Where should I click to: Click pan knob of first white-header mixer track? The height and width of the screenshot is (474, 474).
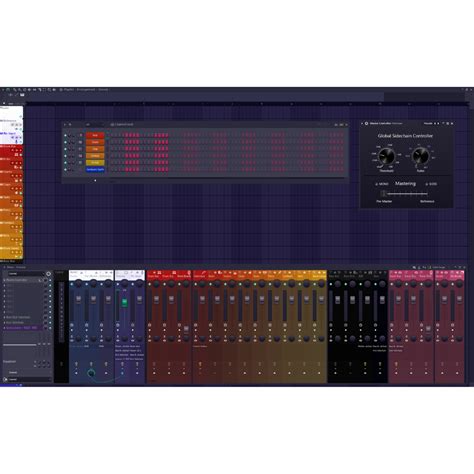(78, 284)
